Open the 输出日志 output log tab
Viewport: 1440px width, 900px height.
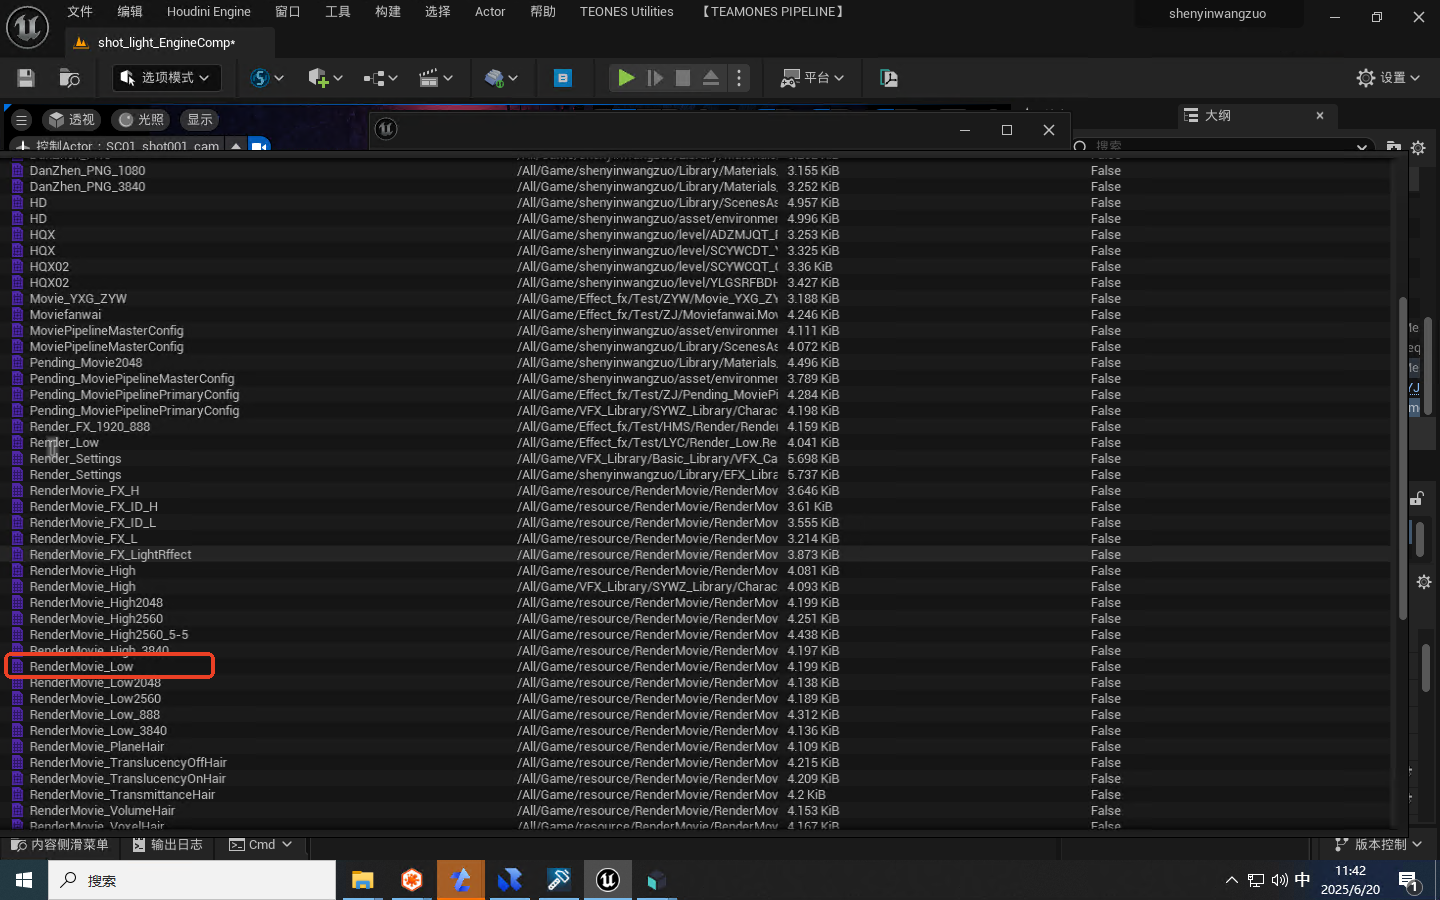168,845
